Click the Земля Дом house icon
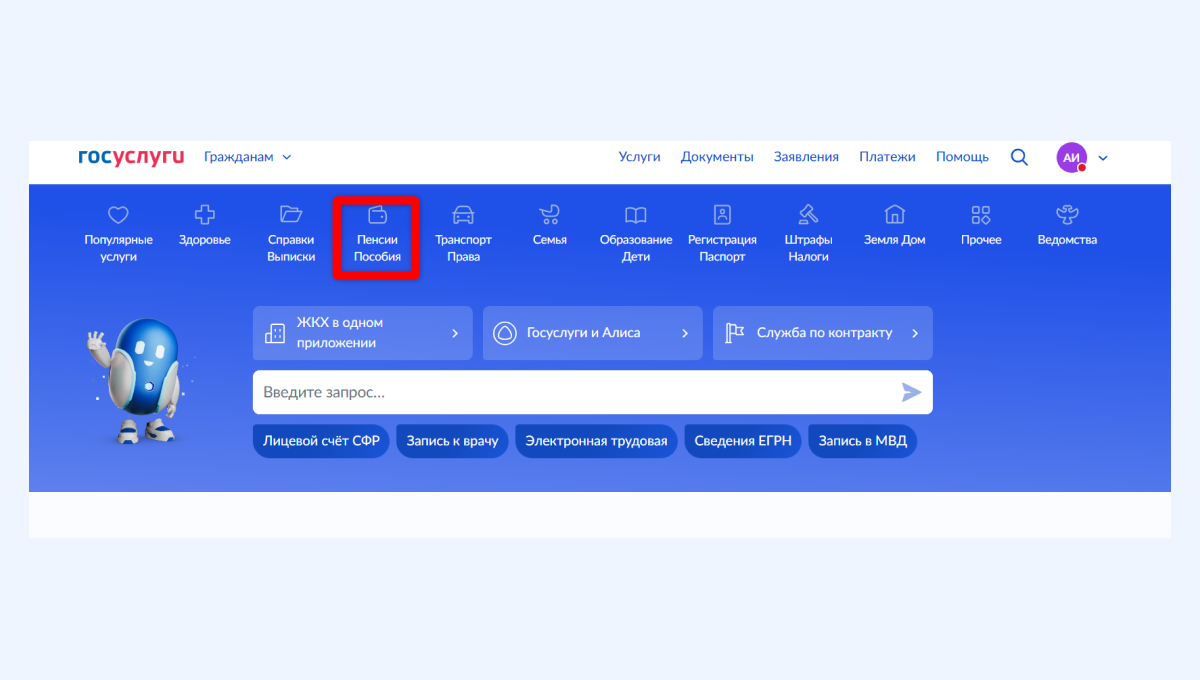This screenshot has width=1200, height=680. point(894,214)
